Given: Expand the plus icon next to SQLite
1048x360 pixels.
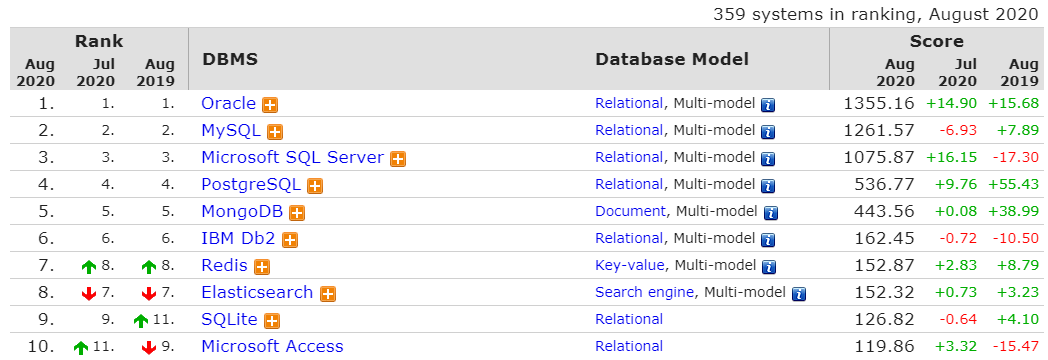Looking at the screenshot, I should click(271, 321).
